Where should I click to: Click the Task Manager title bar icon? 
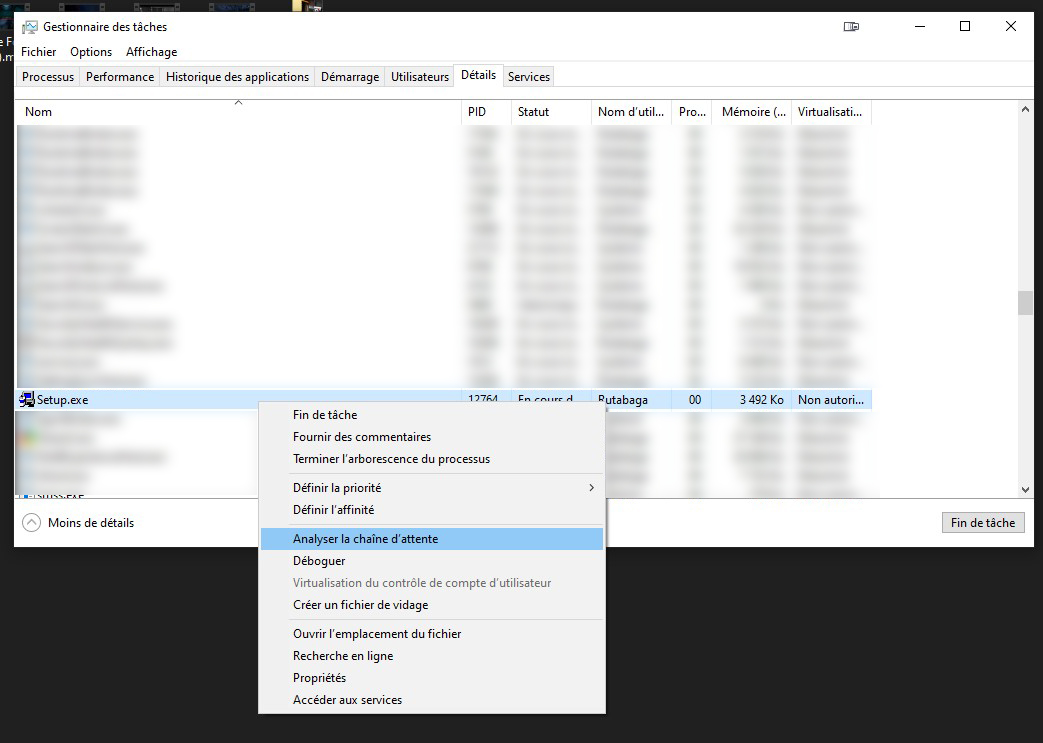click(x=30, y=27)
